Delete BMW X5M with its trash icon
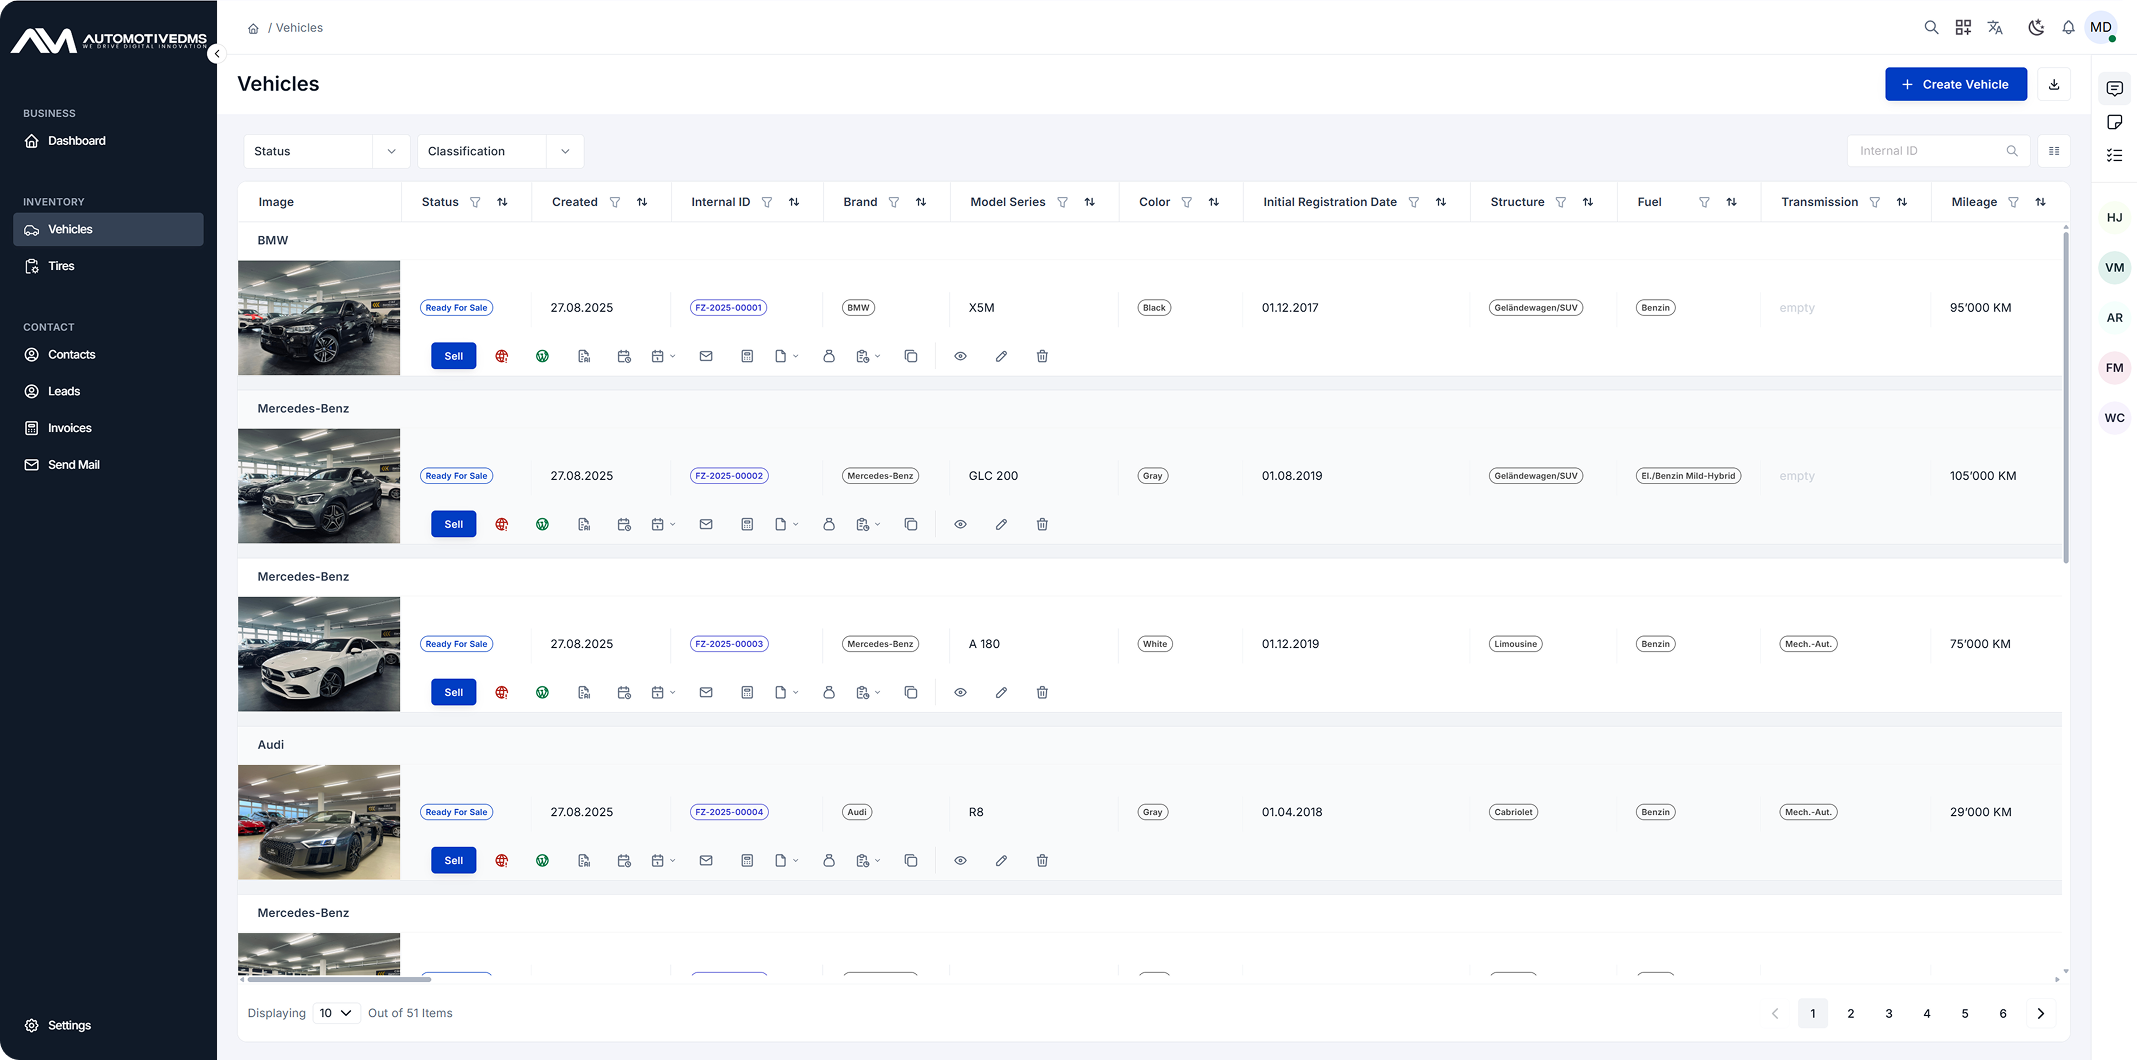 [1042, 356]
